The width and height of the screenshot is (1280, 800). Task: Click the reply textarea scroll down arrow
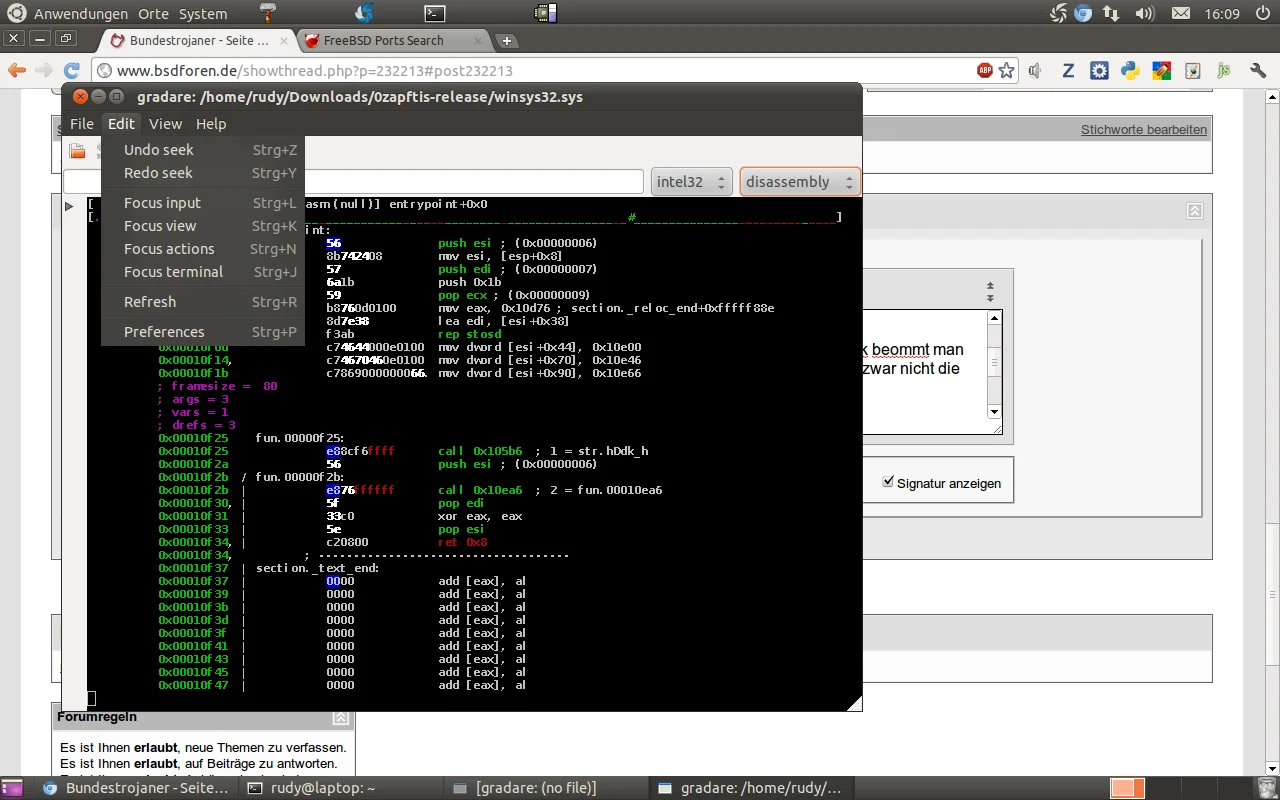click(994, 411)
